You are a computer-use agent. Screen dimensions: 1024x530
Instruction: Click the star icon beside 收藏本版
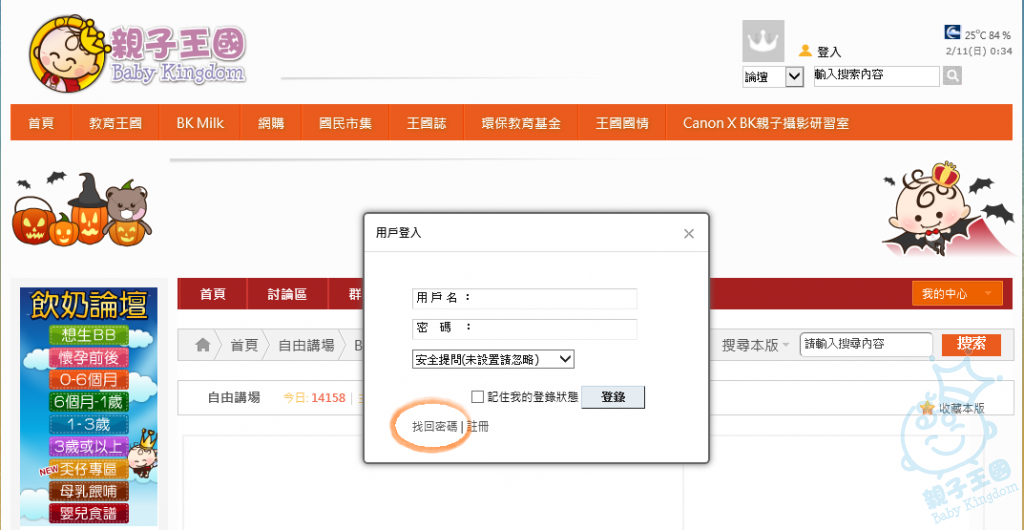pos(928,408)
